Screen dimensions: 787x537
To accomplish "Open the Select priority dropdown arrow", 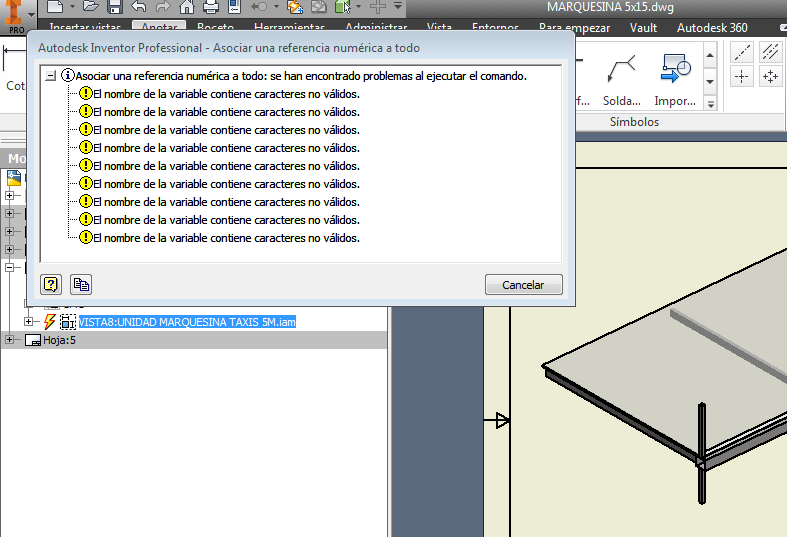I will [x=358, y=7].
